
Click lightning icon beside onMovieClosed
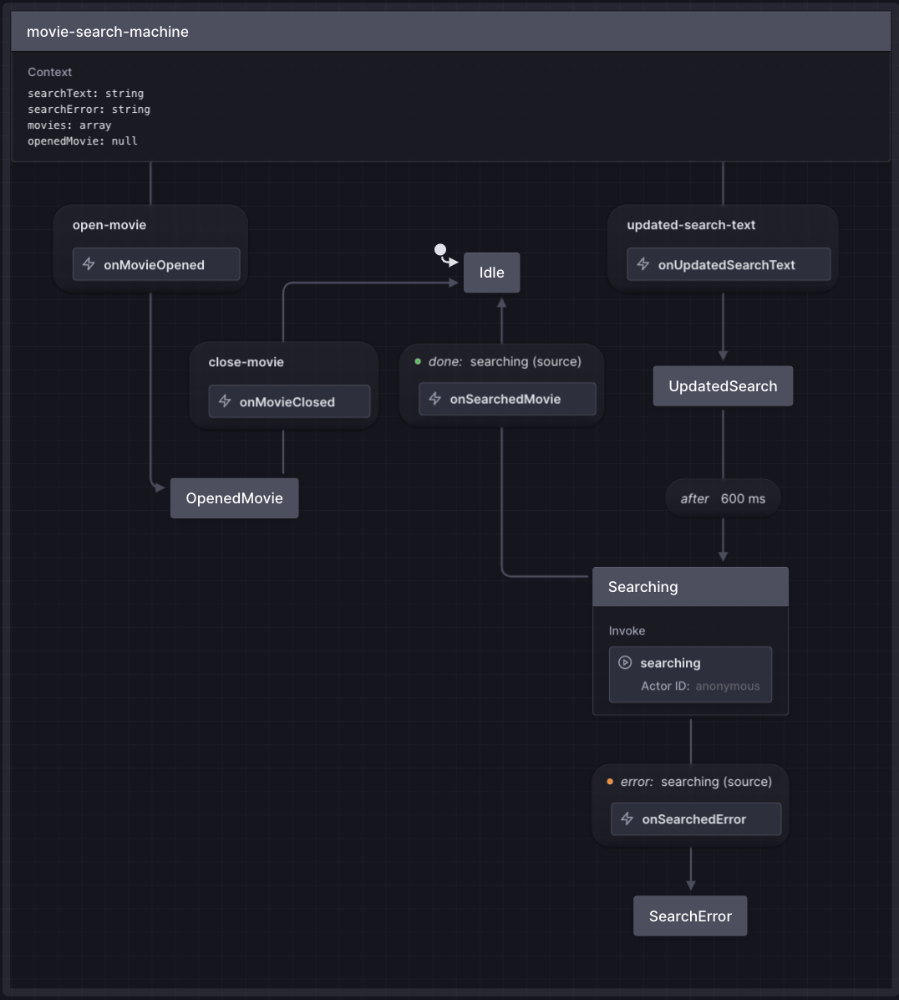[x=225, y=402]
